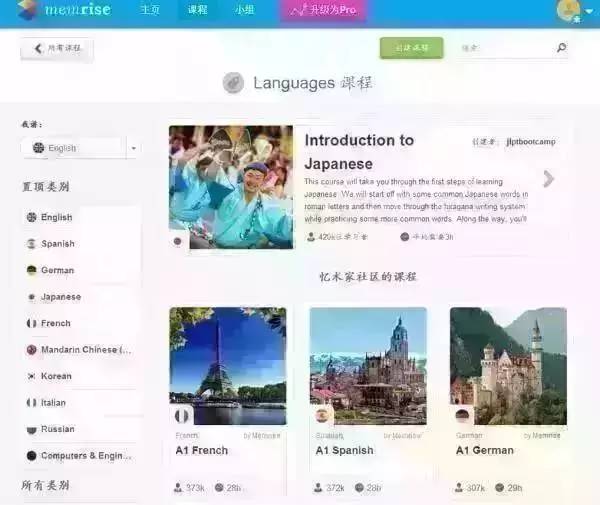Select Mandarin Chinese category link

pyautogui.click(x=86, y=350)
